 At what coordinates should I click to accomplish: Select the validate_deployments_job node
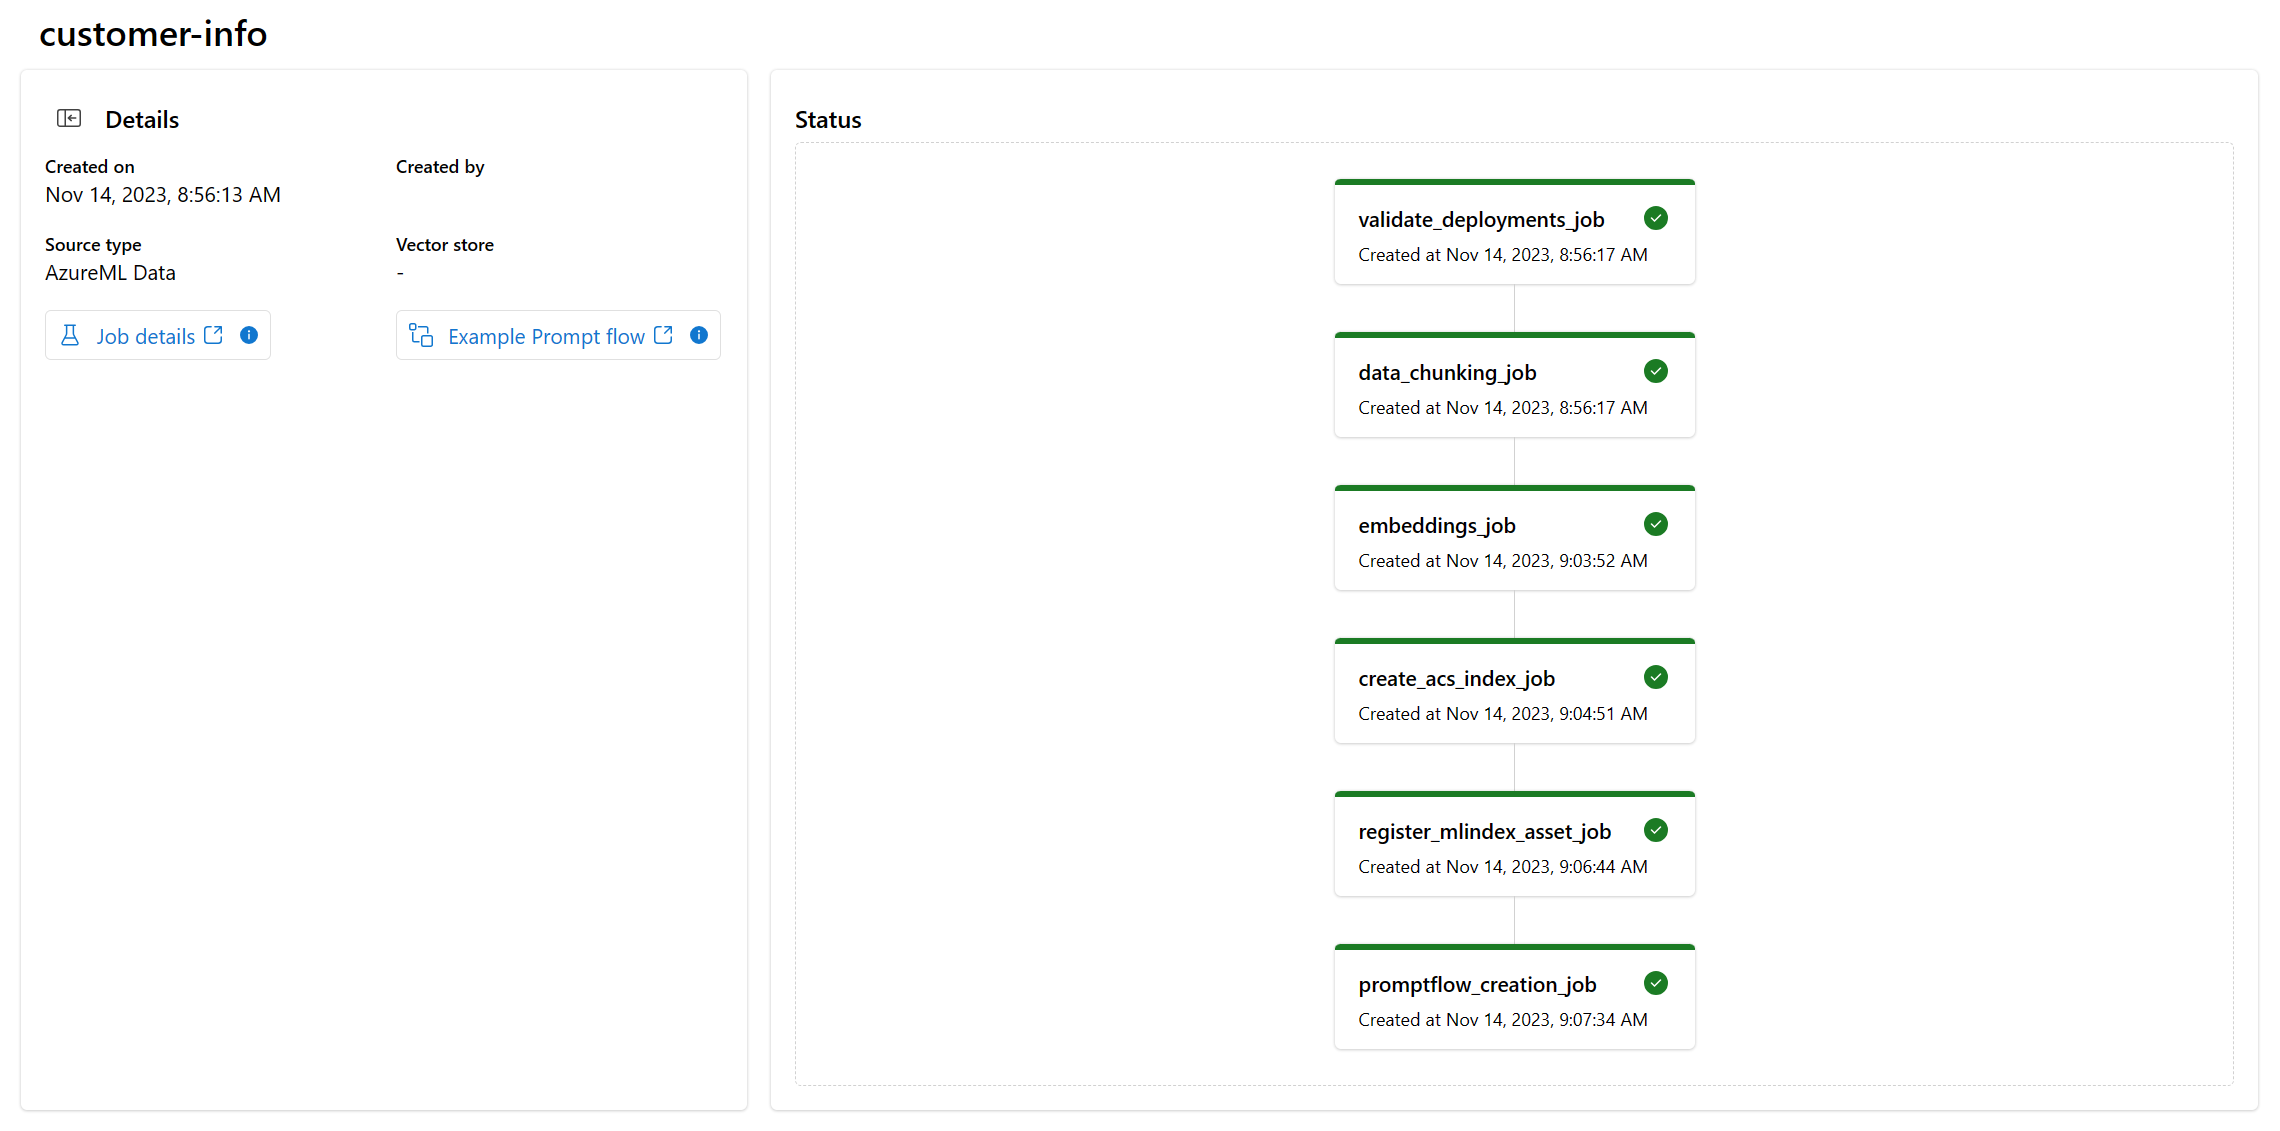point(1515,232)
